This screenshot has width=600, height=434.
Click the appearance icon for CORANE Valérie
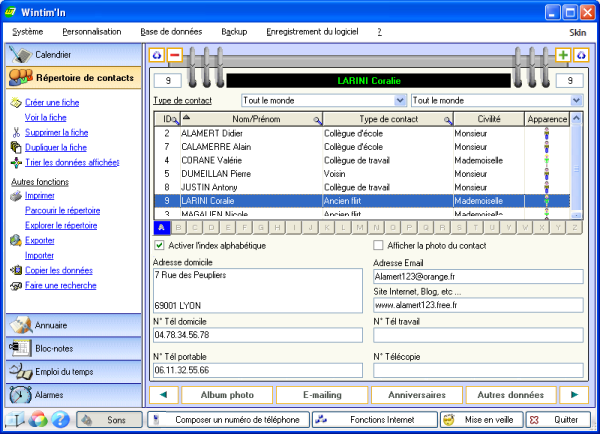pyautogui.click(x=546, y=160)
